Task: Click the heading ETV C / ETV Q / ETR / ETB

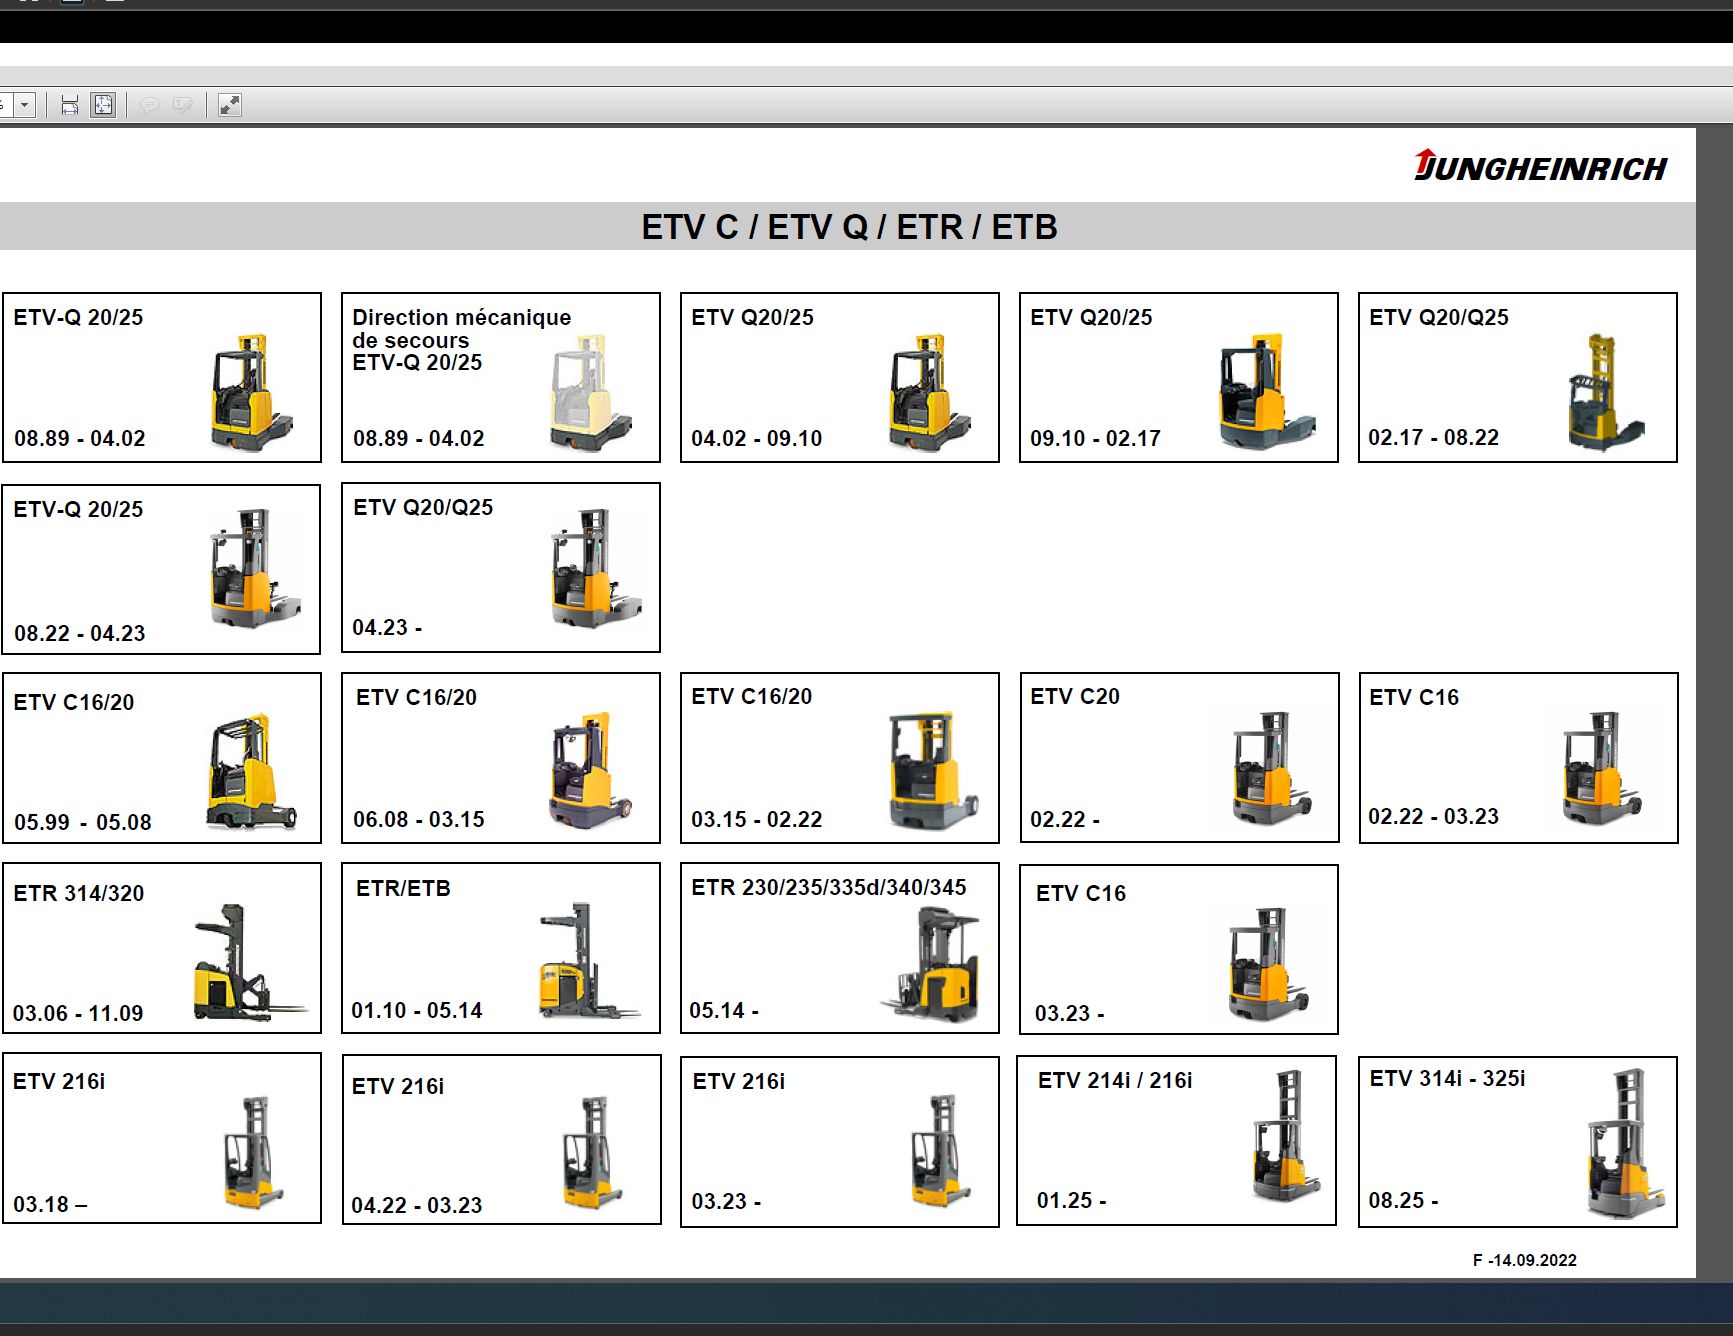Action: coord(849,227)
